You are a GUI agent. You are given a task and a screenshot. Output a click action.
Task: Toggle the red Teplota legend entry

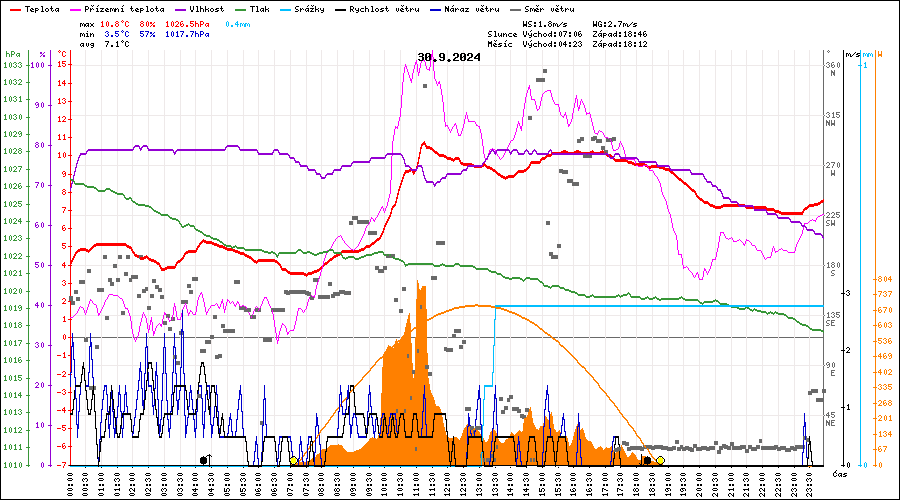click(x=35, y=8)
